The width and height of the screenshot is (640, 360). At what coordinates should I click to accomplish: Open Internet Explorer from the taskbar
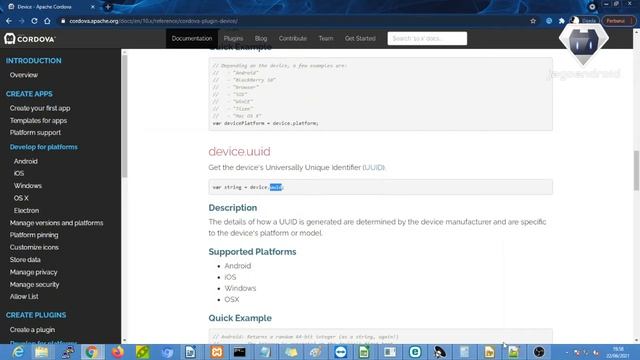18,352
